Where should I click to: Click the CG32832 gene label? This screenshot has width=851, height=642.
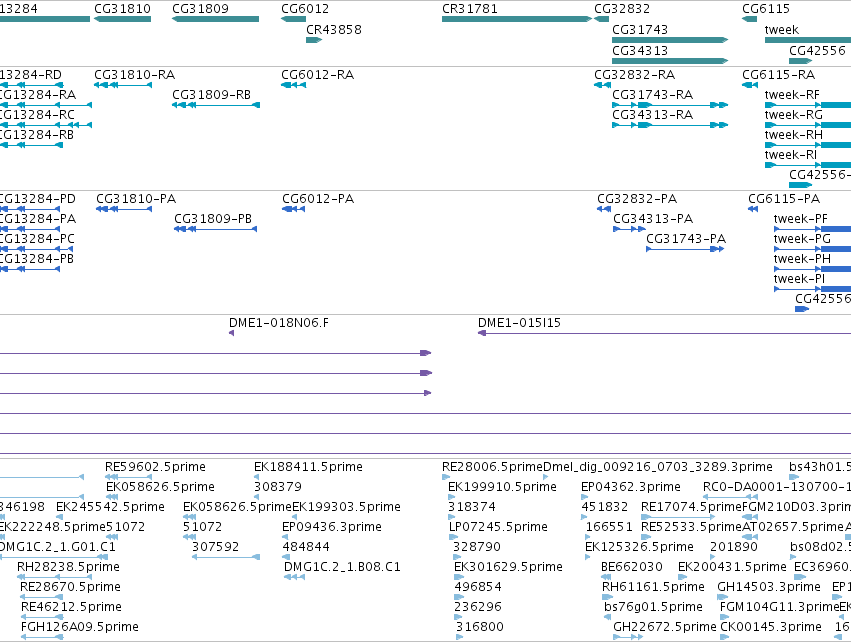click(622, 9)
